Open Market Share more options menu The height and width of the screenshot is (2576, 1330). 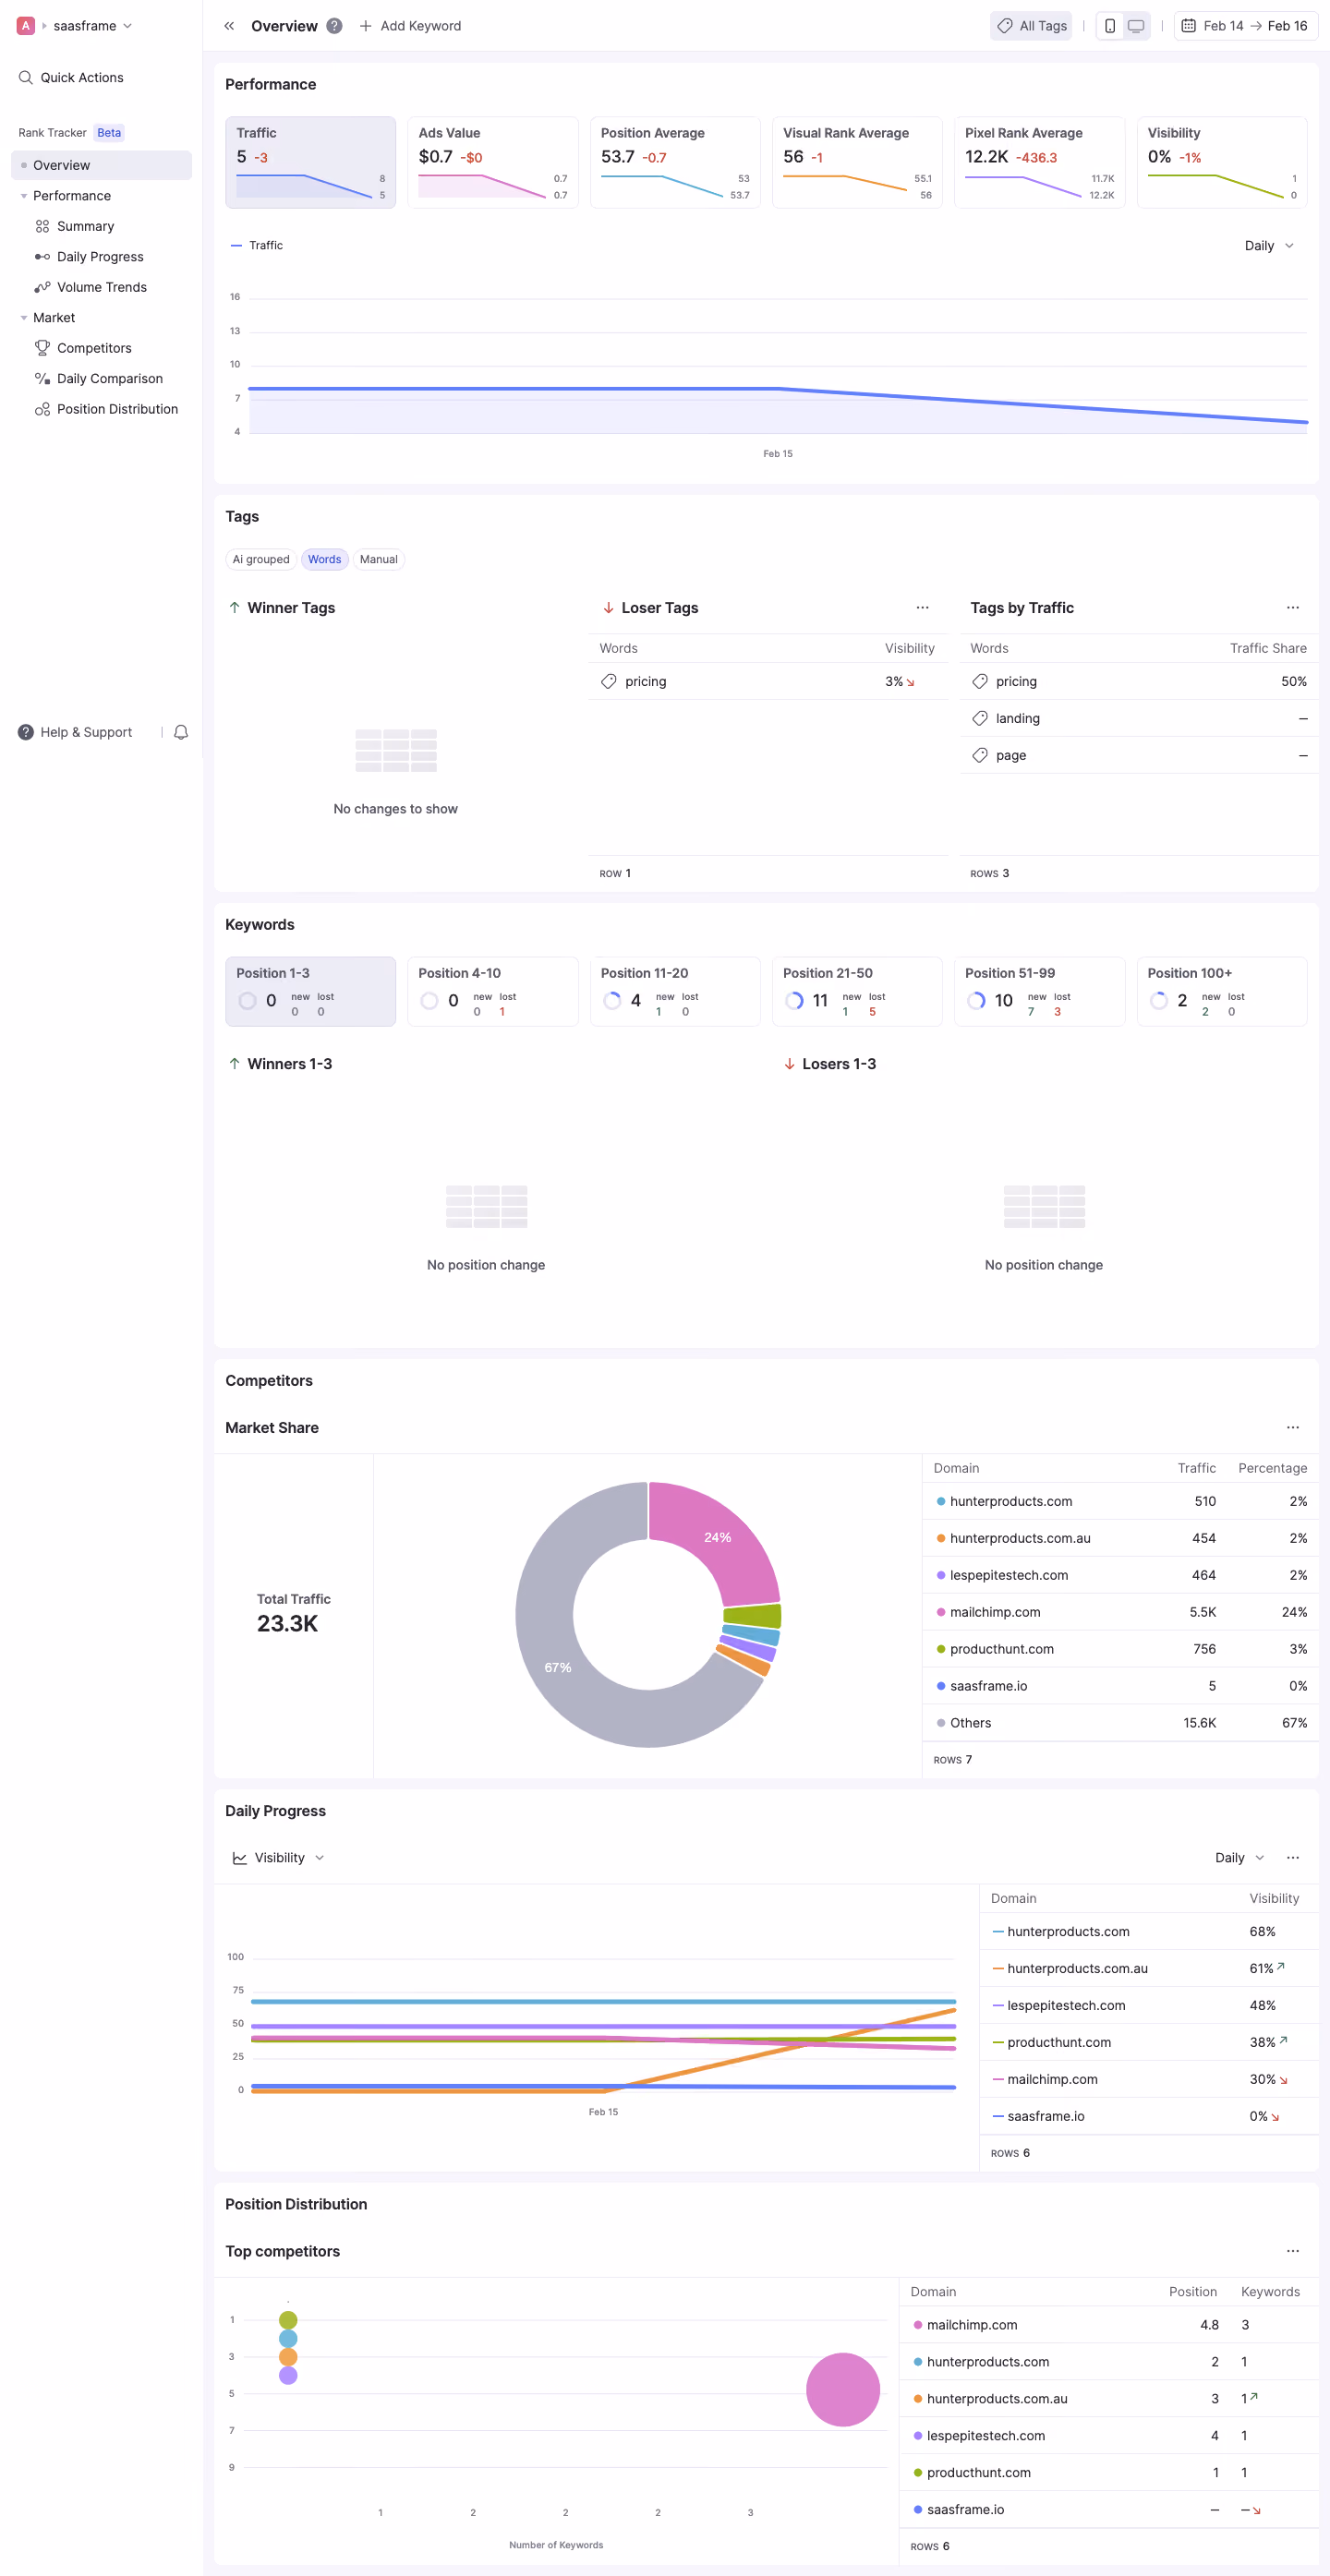click(1293, 1428)
